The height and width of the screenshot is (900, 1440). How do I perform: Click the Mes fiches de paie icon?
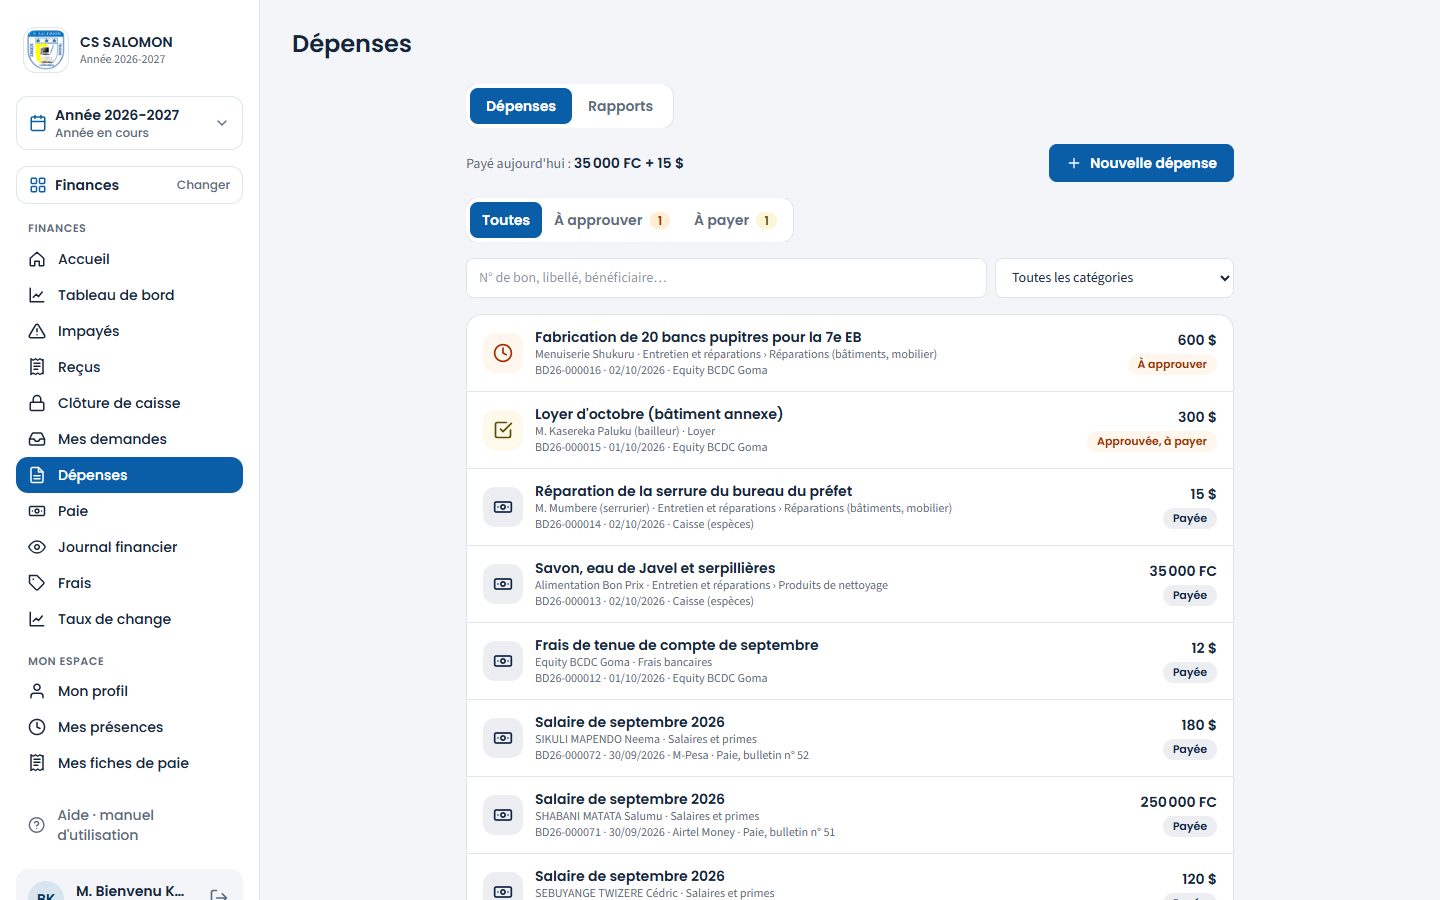tap(37, 763)
